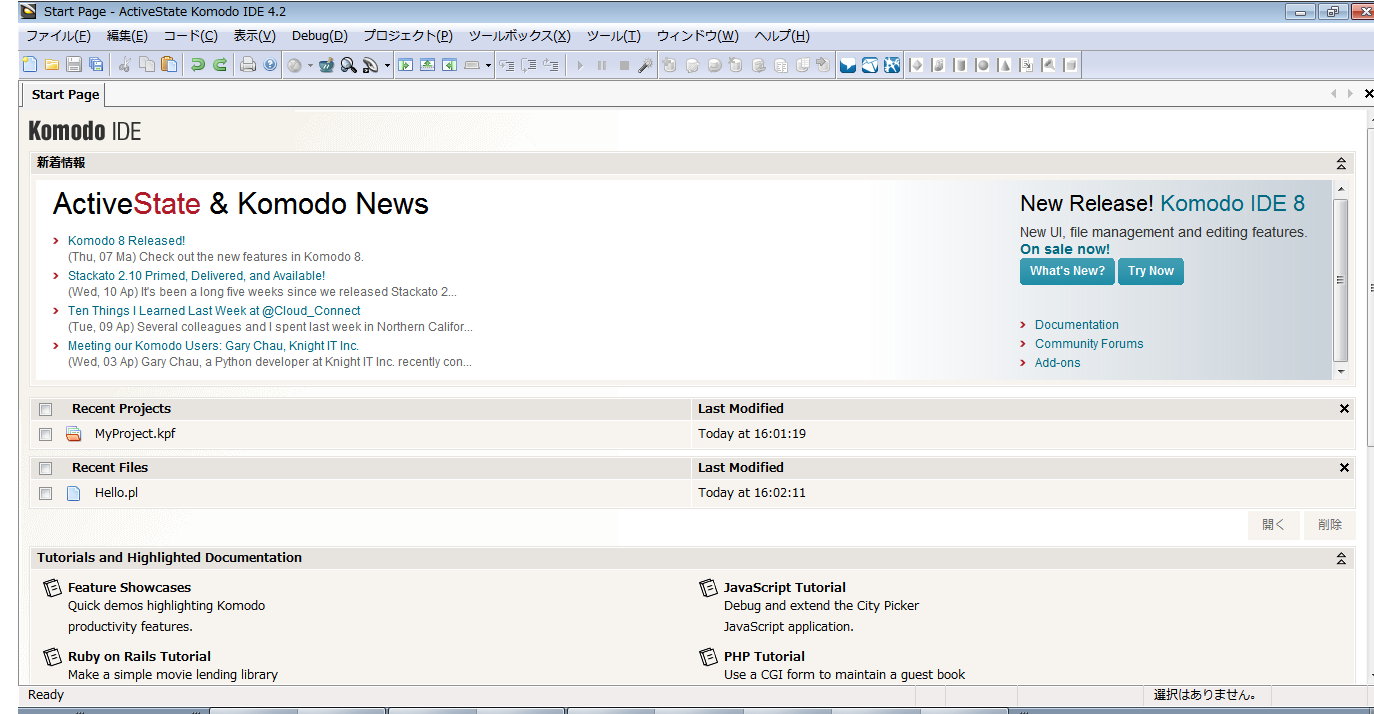Open the Documentation link
Screen dimensions: 1374x714
coord(1077,325)
